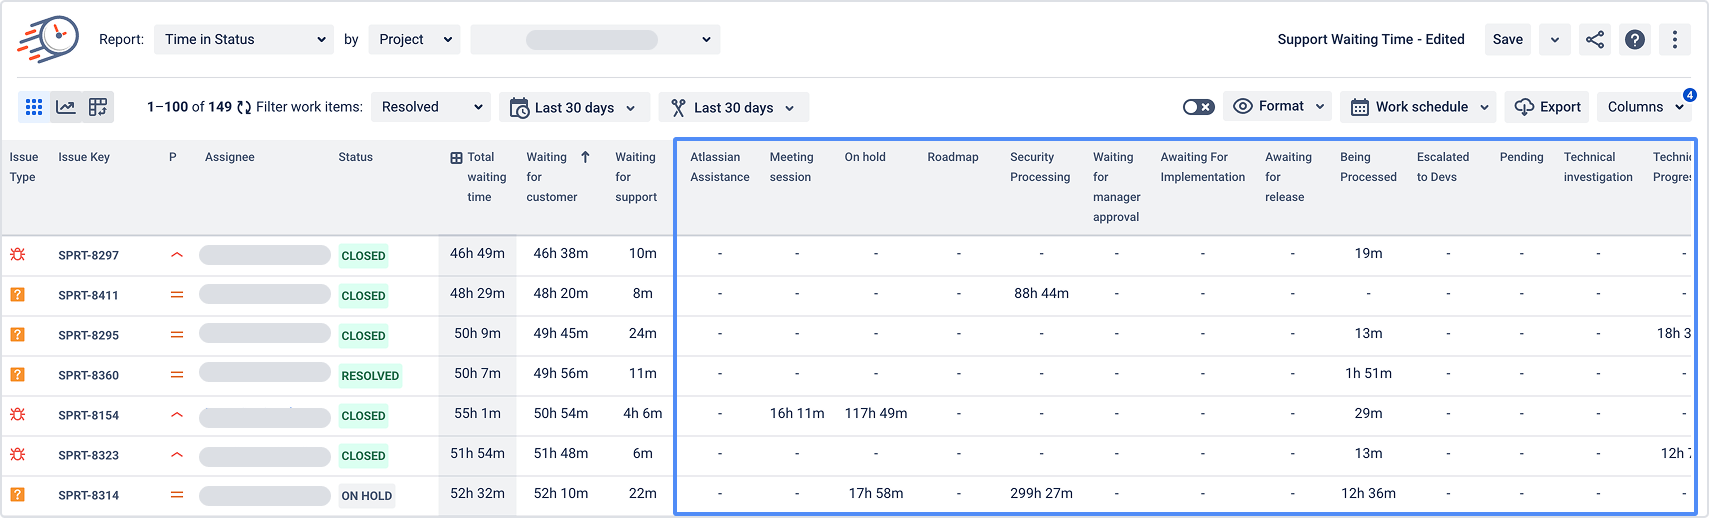Screen dimensions: 1709x518
Task: Click the 299h 27m Security Processing cell
Action: point(1041,494)
